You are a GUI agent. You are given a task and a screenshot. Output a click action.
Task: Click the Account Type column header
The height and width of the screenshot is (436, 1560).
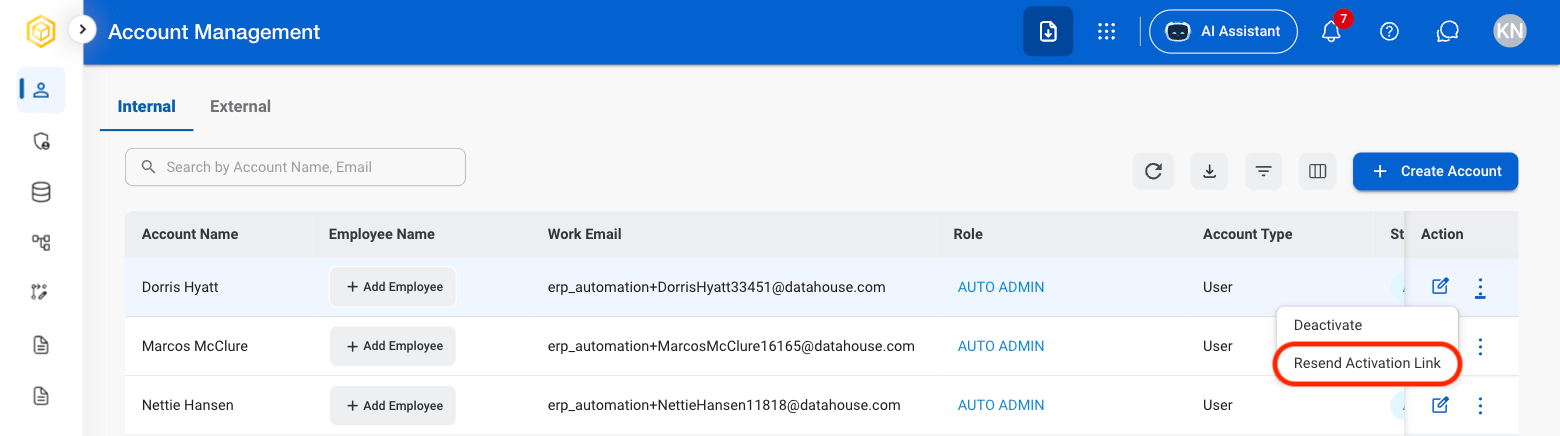coord(1247,234)
